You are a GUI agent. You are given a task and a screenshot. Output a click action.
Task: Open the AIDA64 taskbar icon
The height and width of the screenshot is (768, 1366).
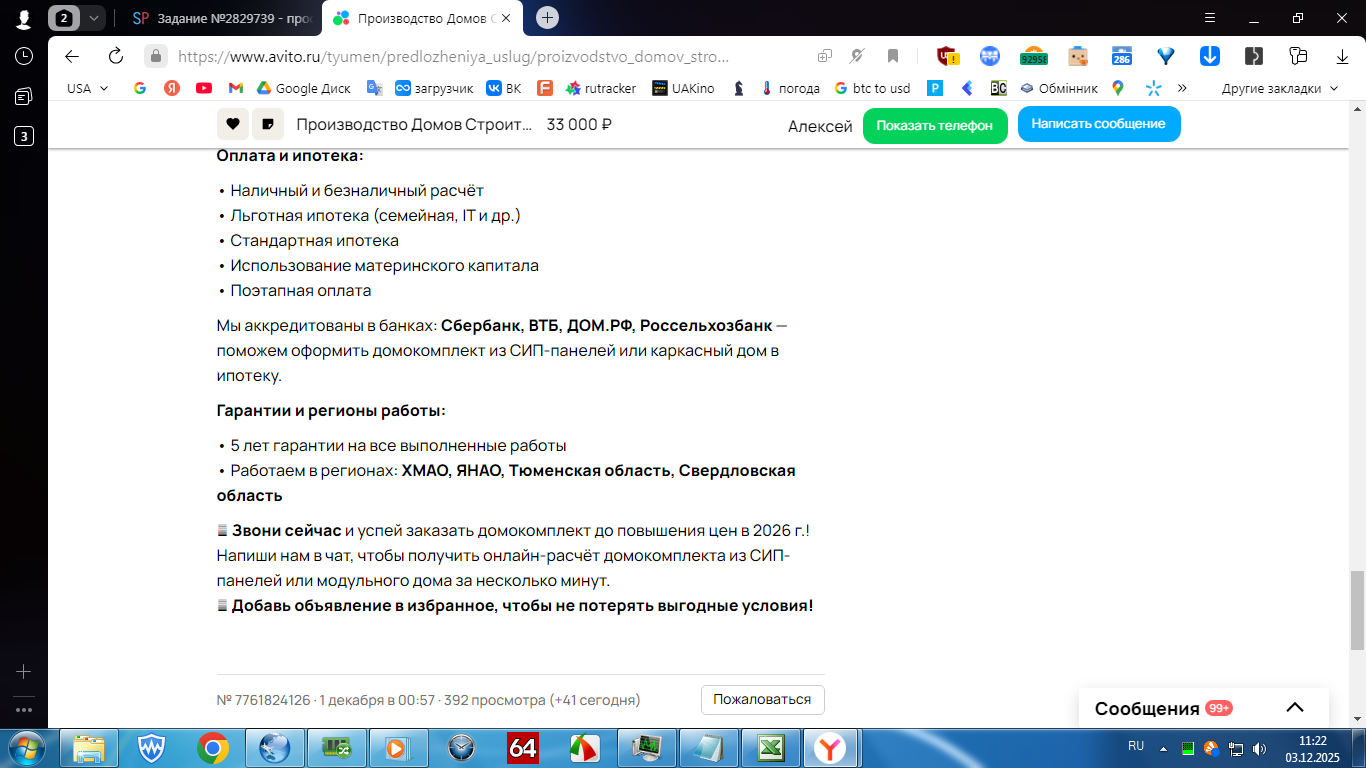[x=523, y=748]
